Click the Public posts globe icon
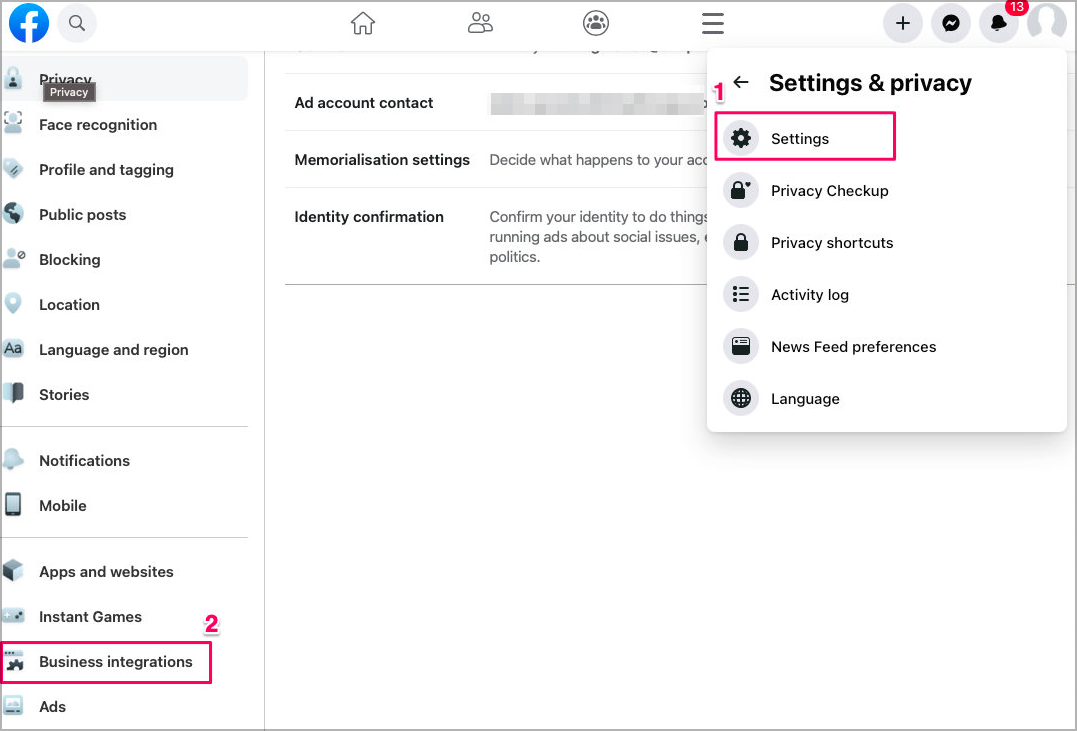 [13, 214]
